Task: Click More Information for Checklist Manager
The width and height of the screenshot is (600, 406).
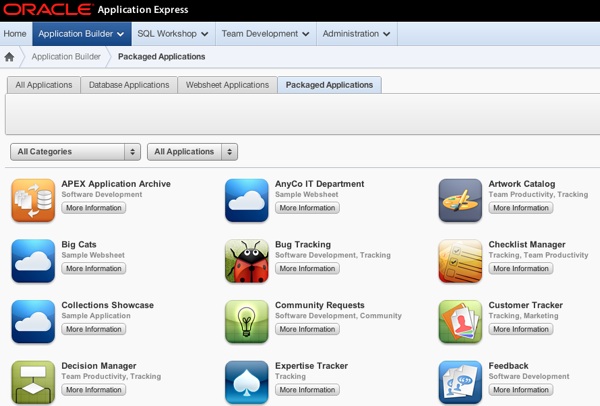Action: (x=521, y=269)
